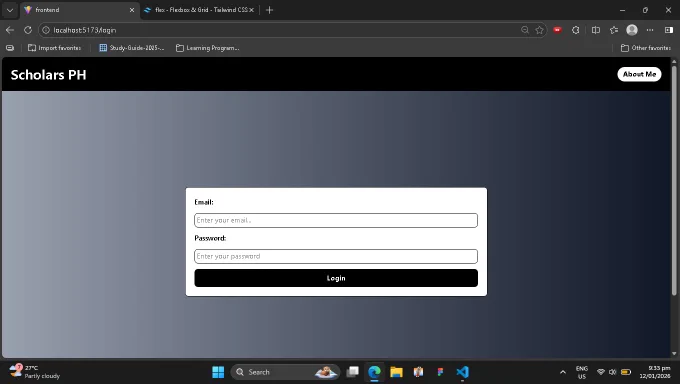Open split screen view
This screenshot has width=680, height=384.
[x=596, y=30]
